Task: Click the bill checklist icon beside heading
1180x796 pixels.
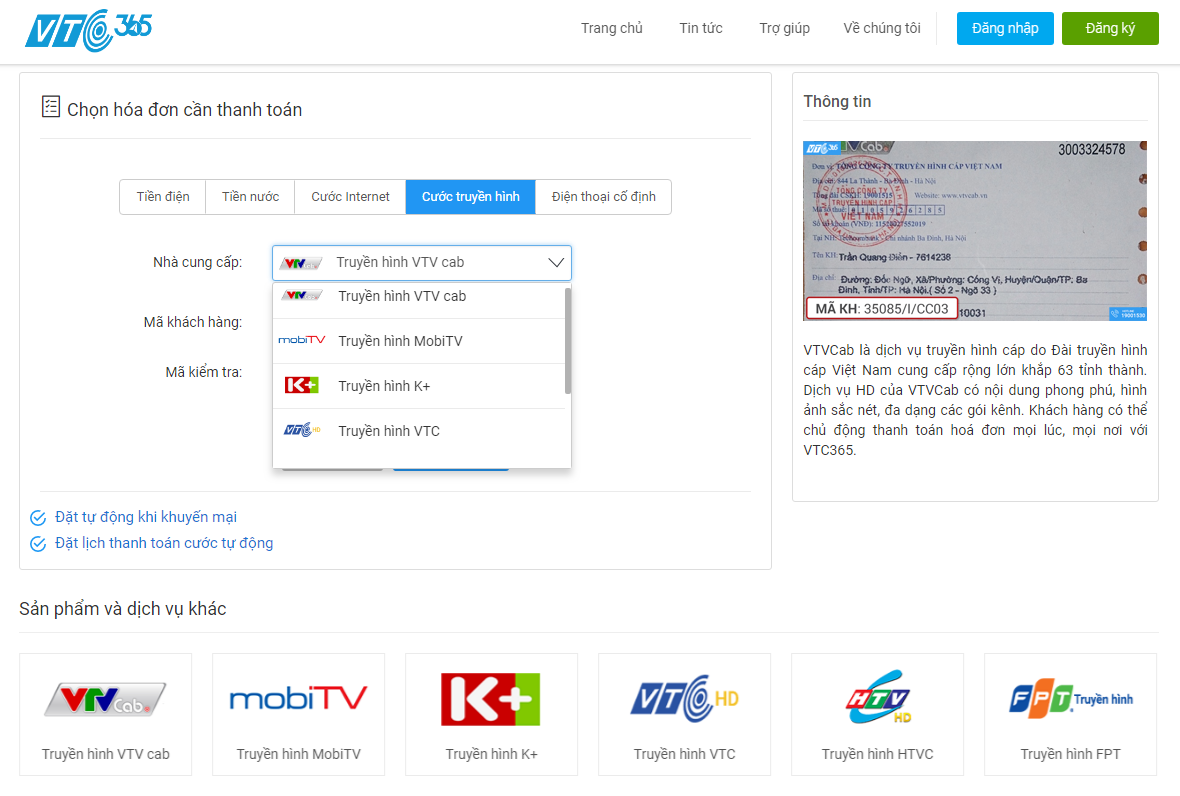Action: (51, 107)
